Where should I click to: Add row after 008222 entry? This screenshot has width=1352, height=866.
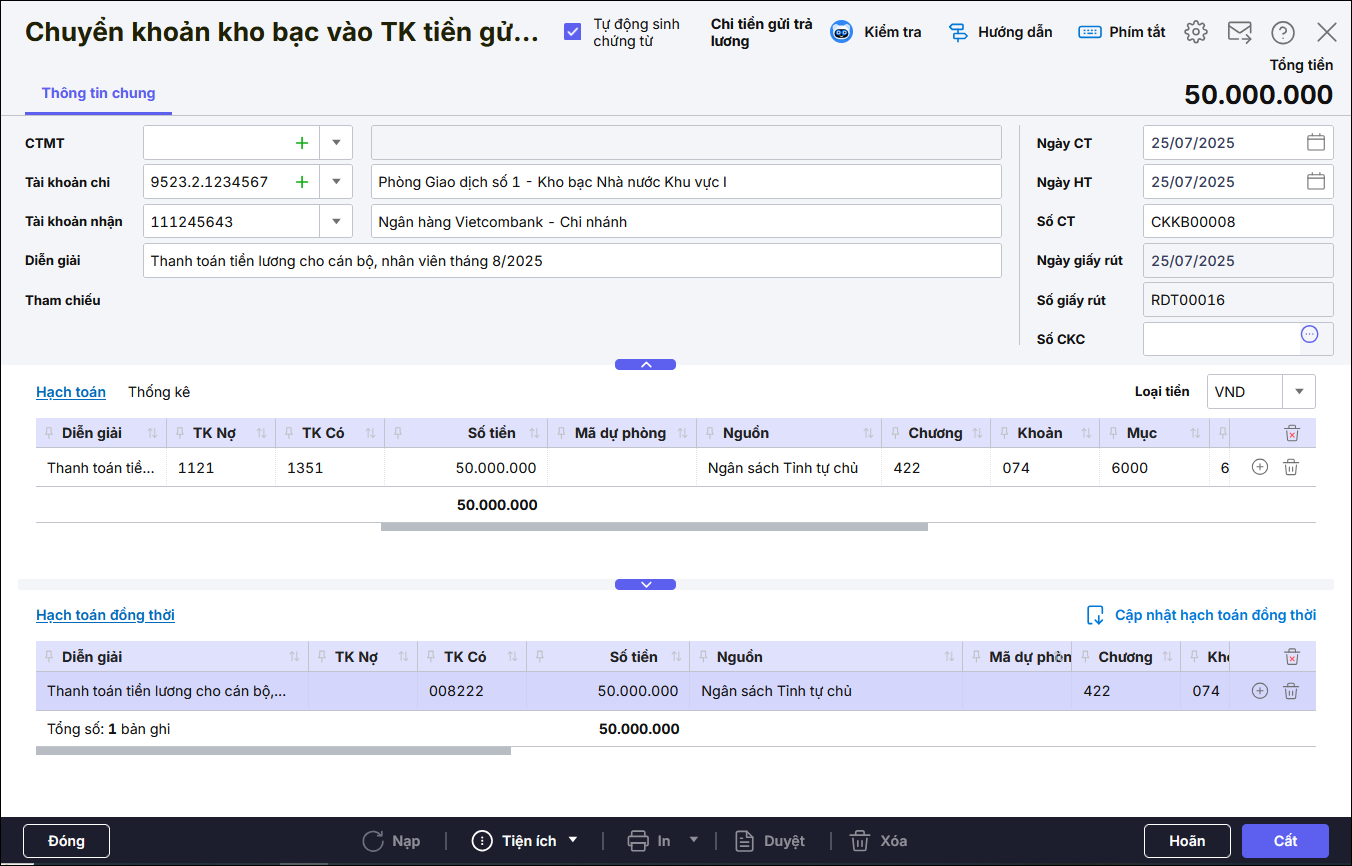pos(1260,690)
